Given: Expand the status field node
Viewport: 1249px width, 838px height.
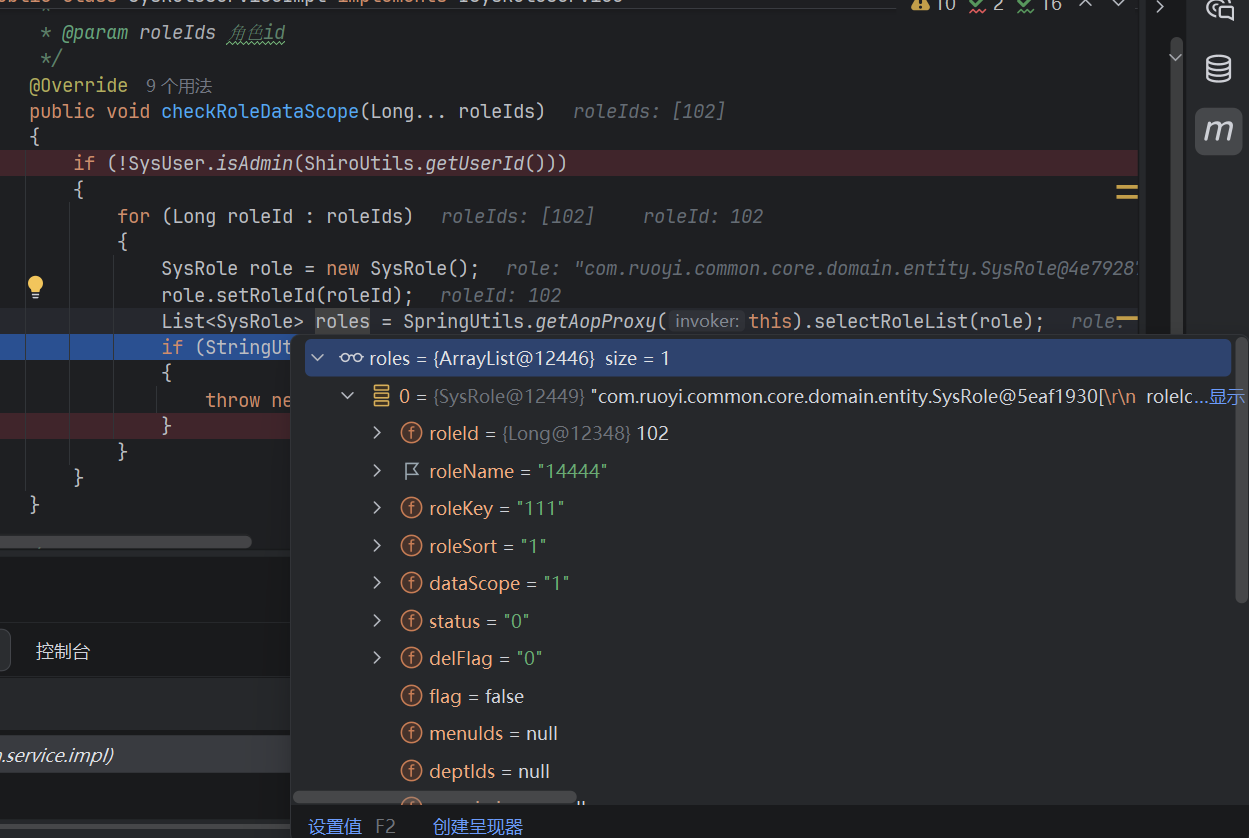Looking at the screenshot, I should pos(377,621).
